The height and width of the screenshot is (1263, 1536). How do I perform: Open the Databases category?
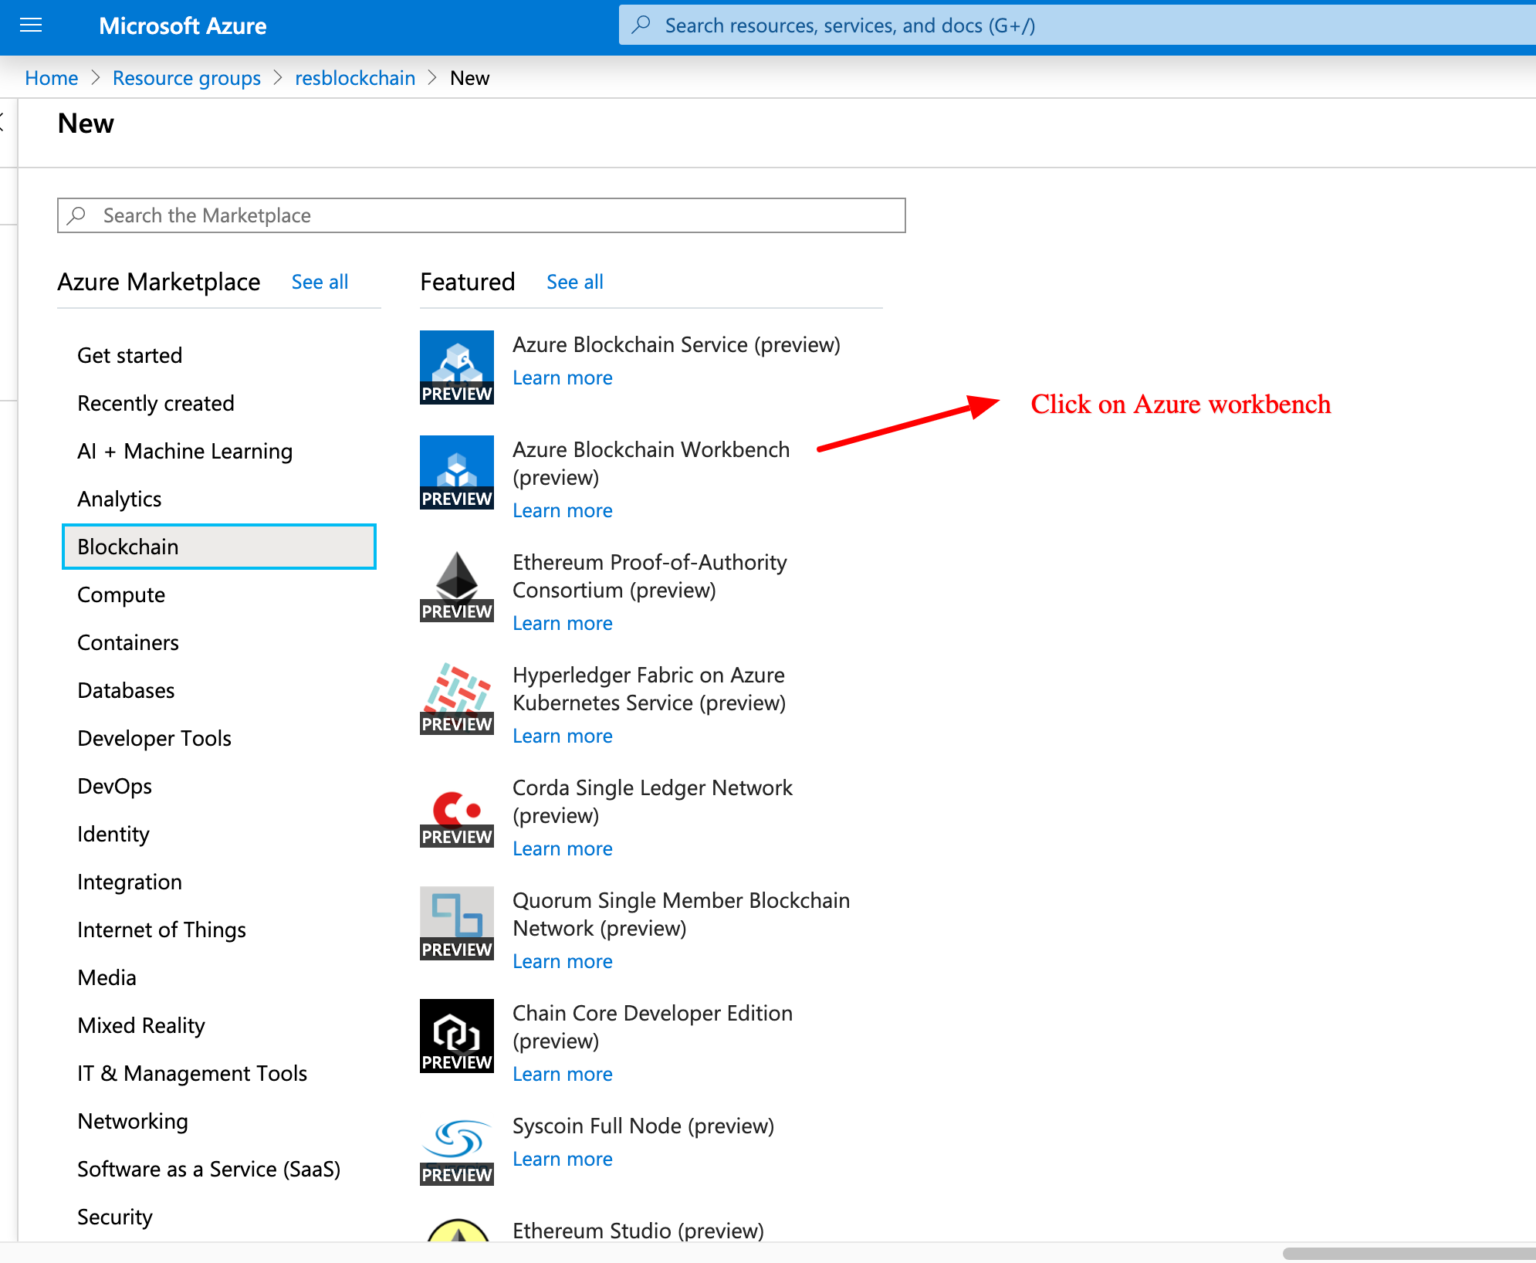click(x=125, y=690)
